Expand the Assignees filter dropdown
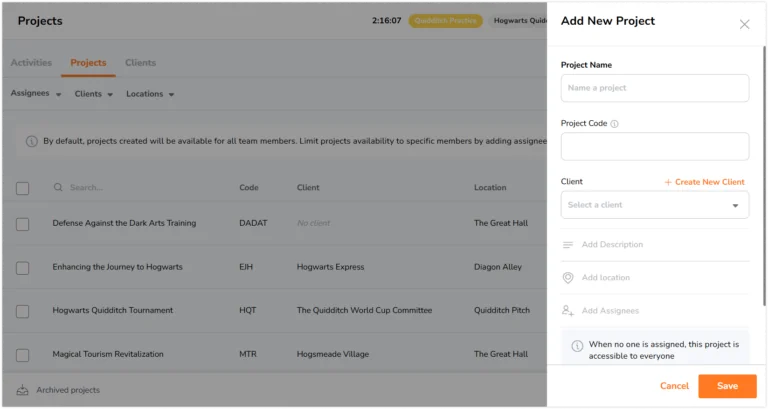The height and width of the screenshot is (409, 768). coord(36,94)
